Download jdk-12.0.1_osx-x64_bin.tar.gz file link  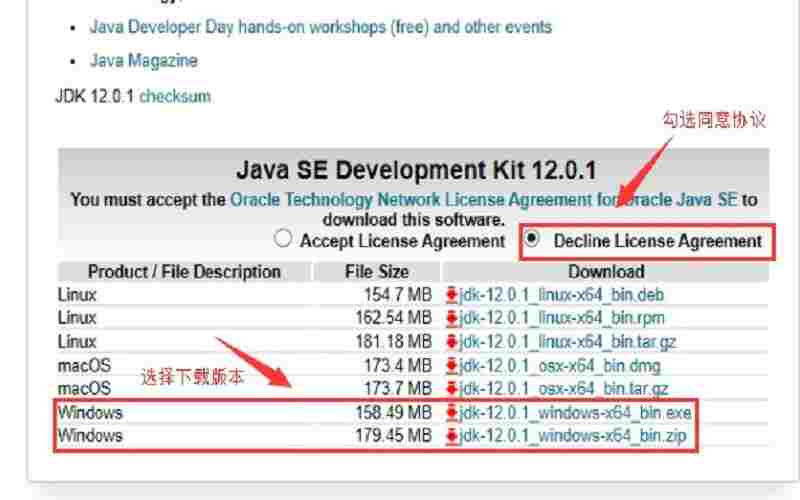[x=564, y=389]
